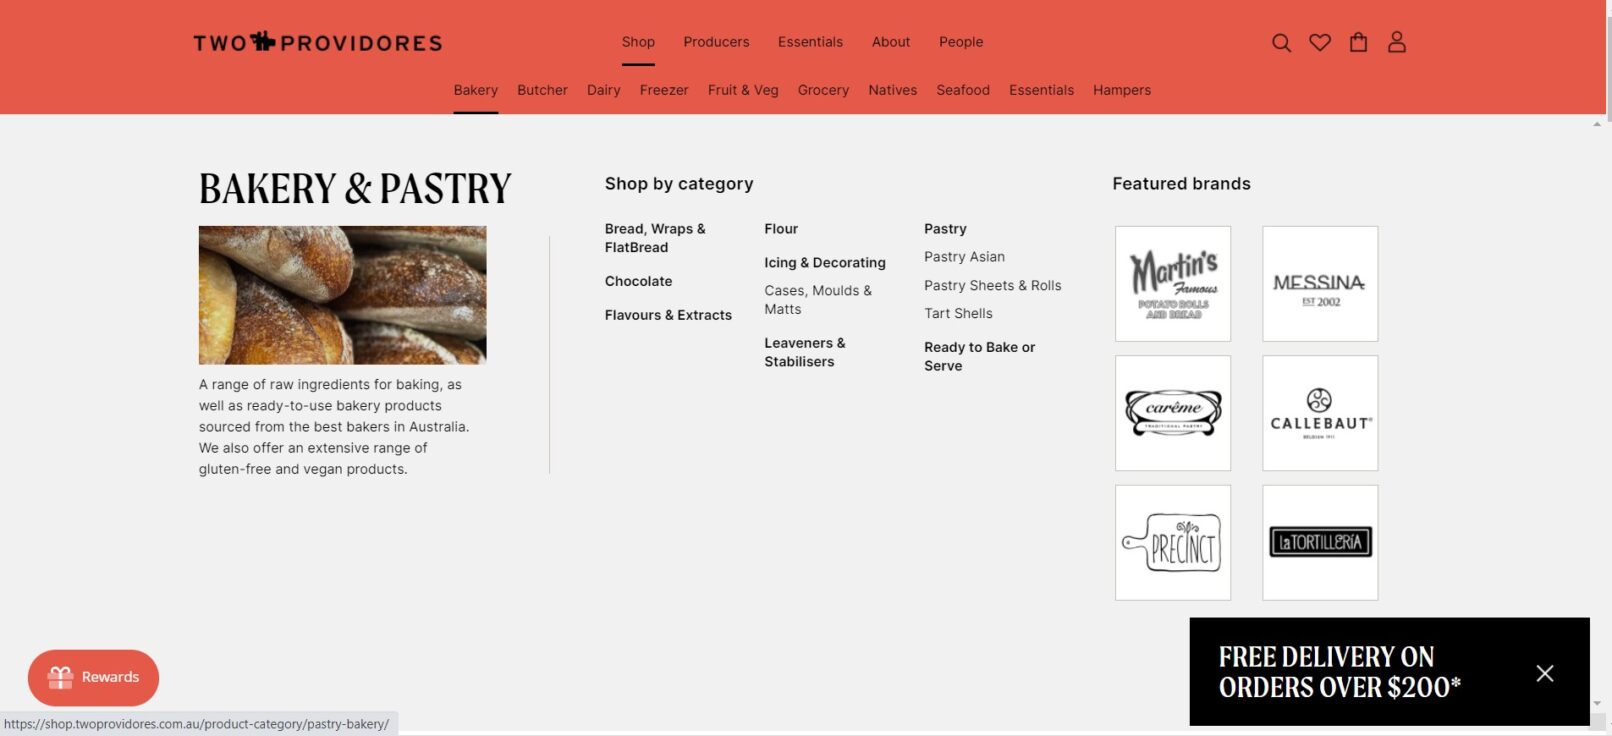
Task: Click the bakery bread loaves image
Action: (x=342, y=295)
